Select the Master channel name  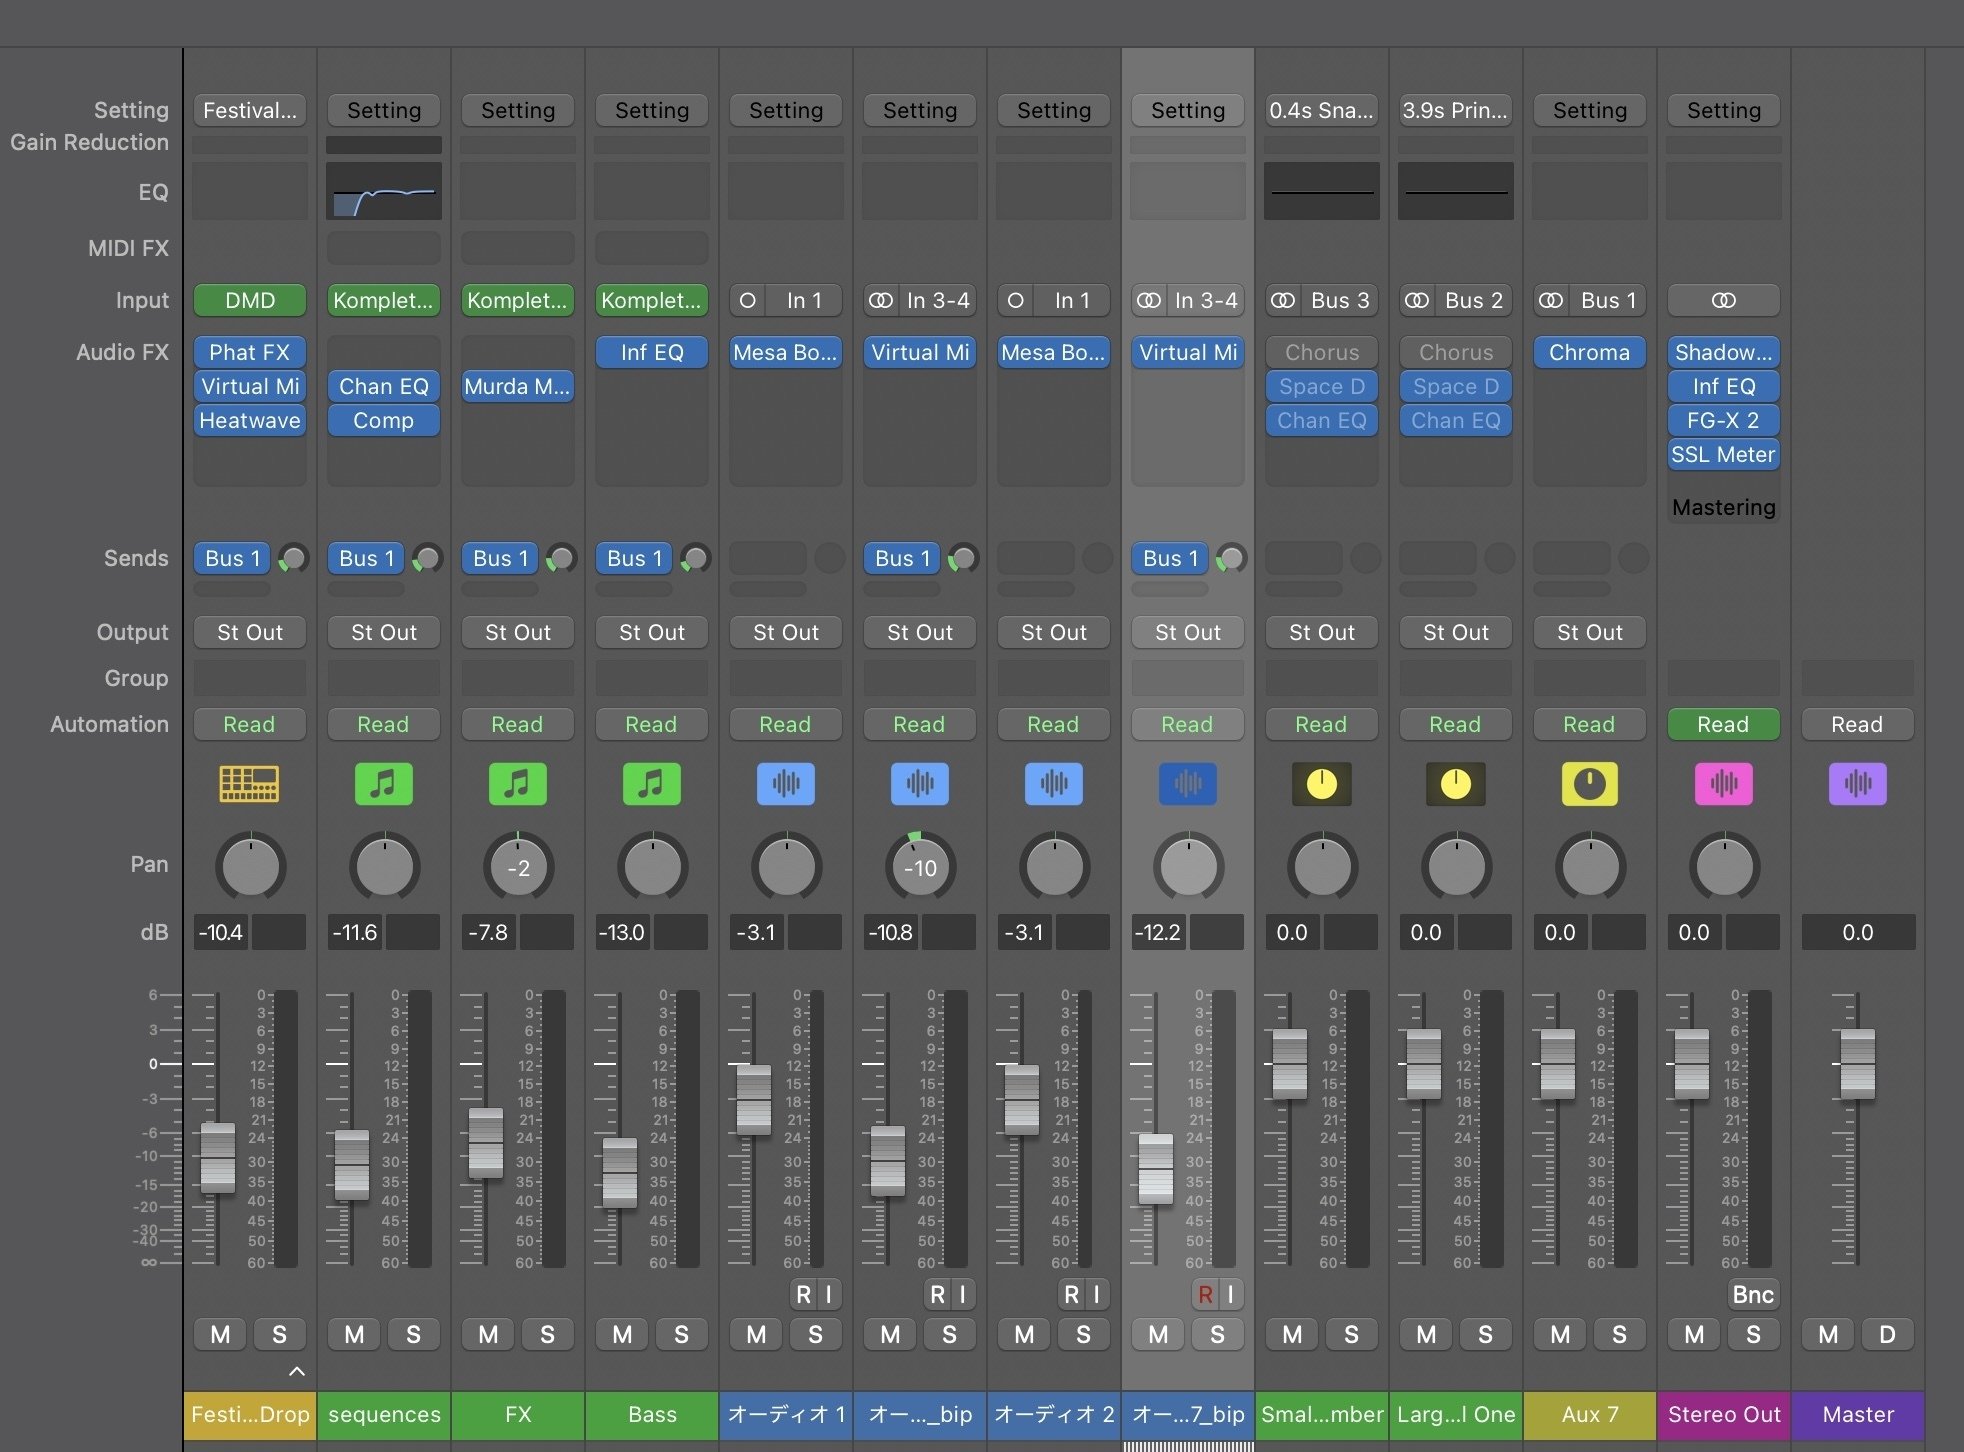pos(1858,1414)
